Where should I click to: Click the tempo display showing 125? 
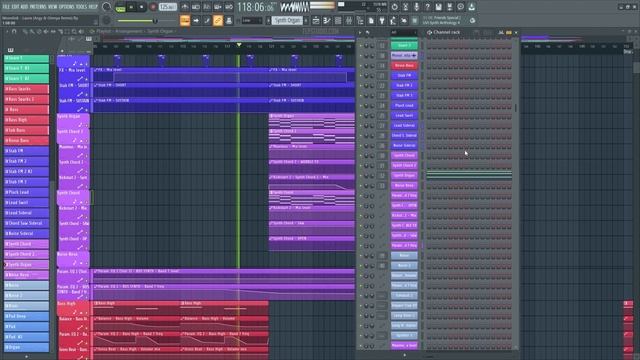coord(167,7)
